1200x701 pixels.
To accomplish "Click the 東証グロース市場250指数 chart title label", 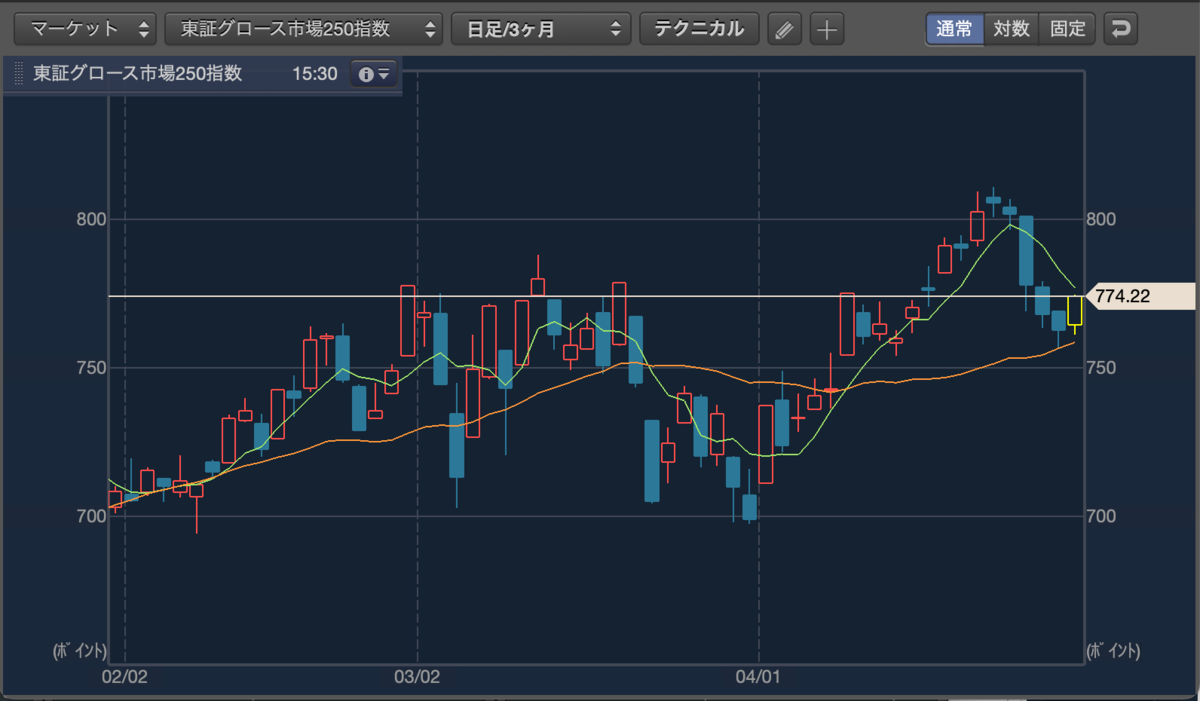I will tap(138, 74).
